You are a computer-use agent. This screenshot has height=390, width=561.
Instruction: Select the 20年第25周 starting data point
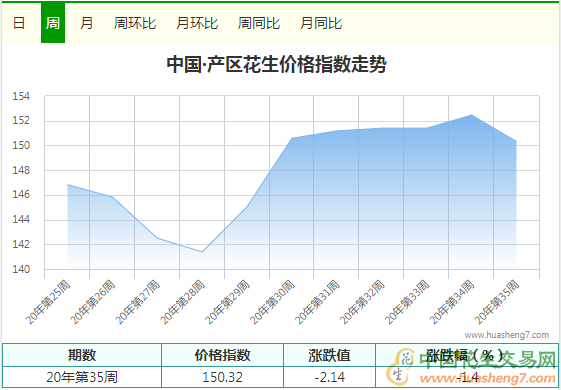coord(67,185)
